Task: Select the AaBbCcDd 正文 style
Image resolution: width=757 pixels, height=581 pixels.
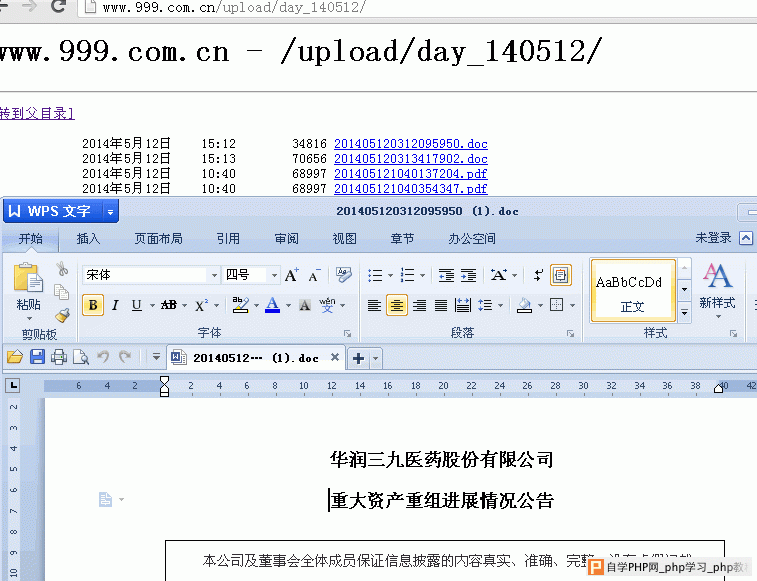Action: pos(632,291)
